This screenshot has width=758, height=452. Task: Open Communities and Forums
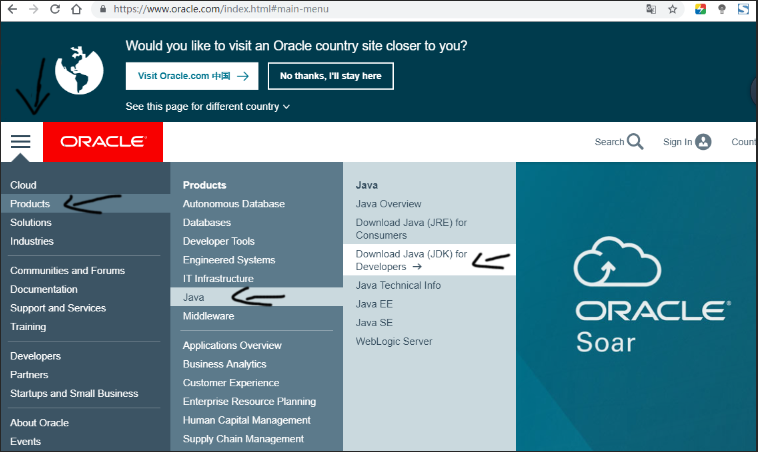pyautogui.click(x=68, y=270)
